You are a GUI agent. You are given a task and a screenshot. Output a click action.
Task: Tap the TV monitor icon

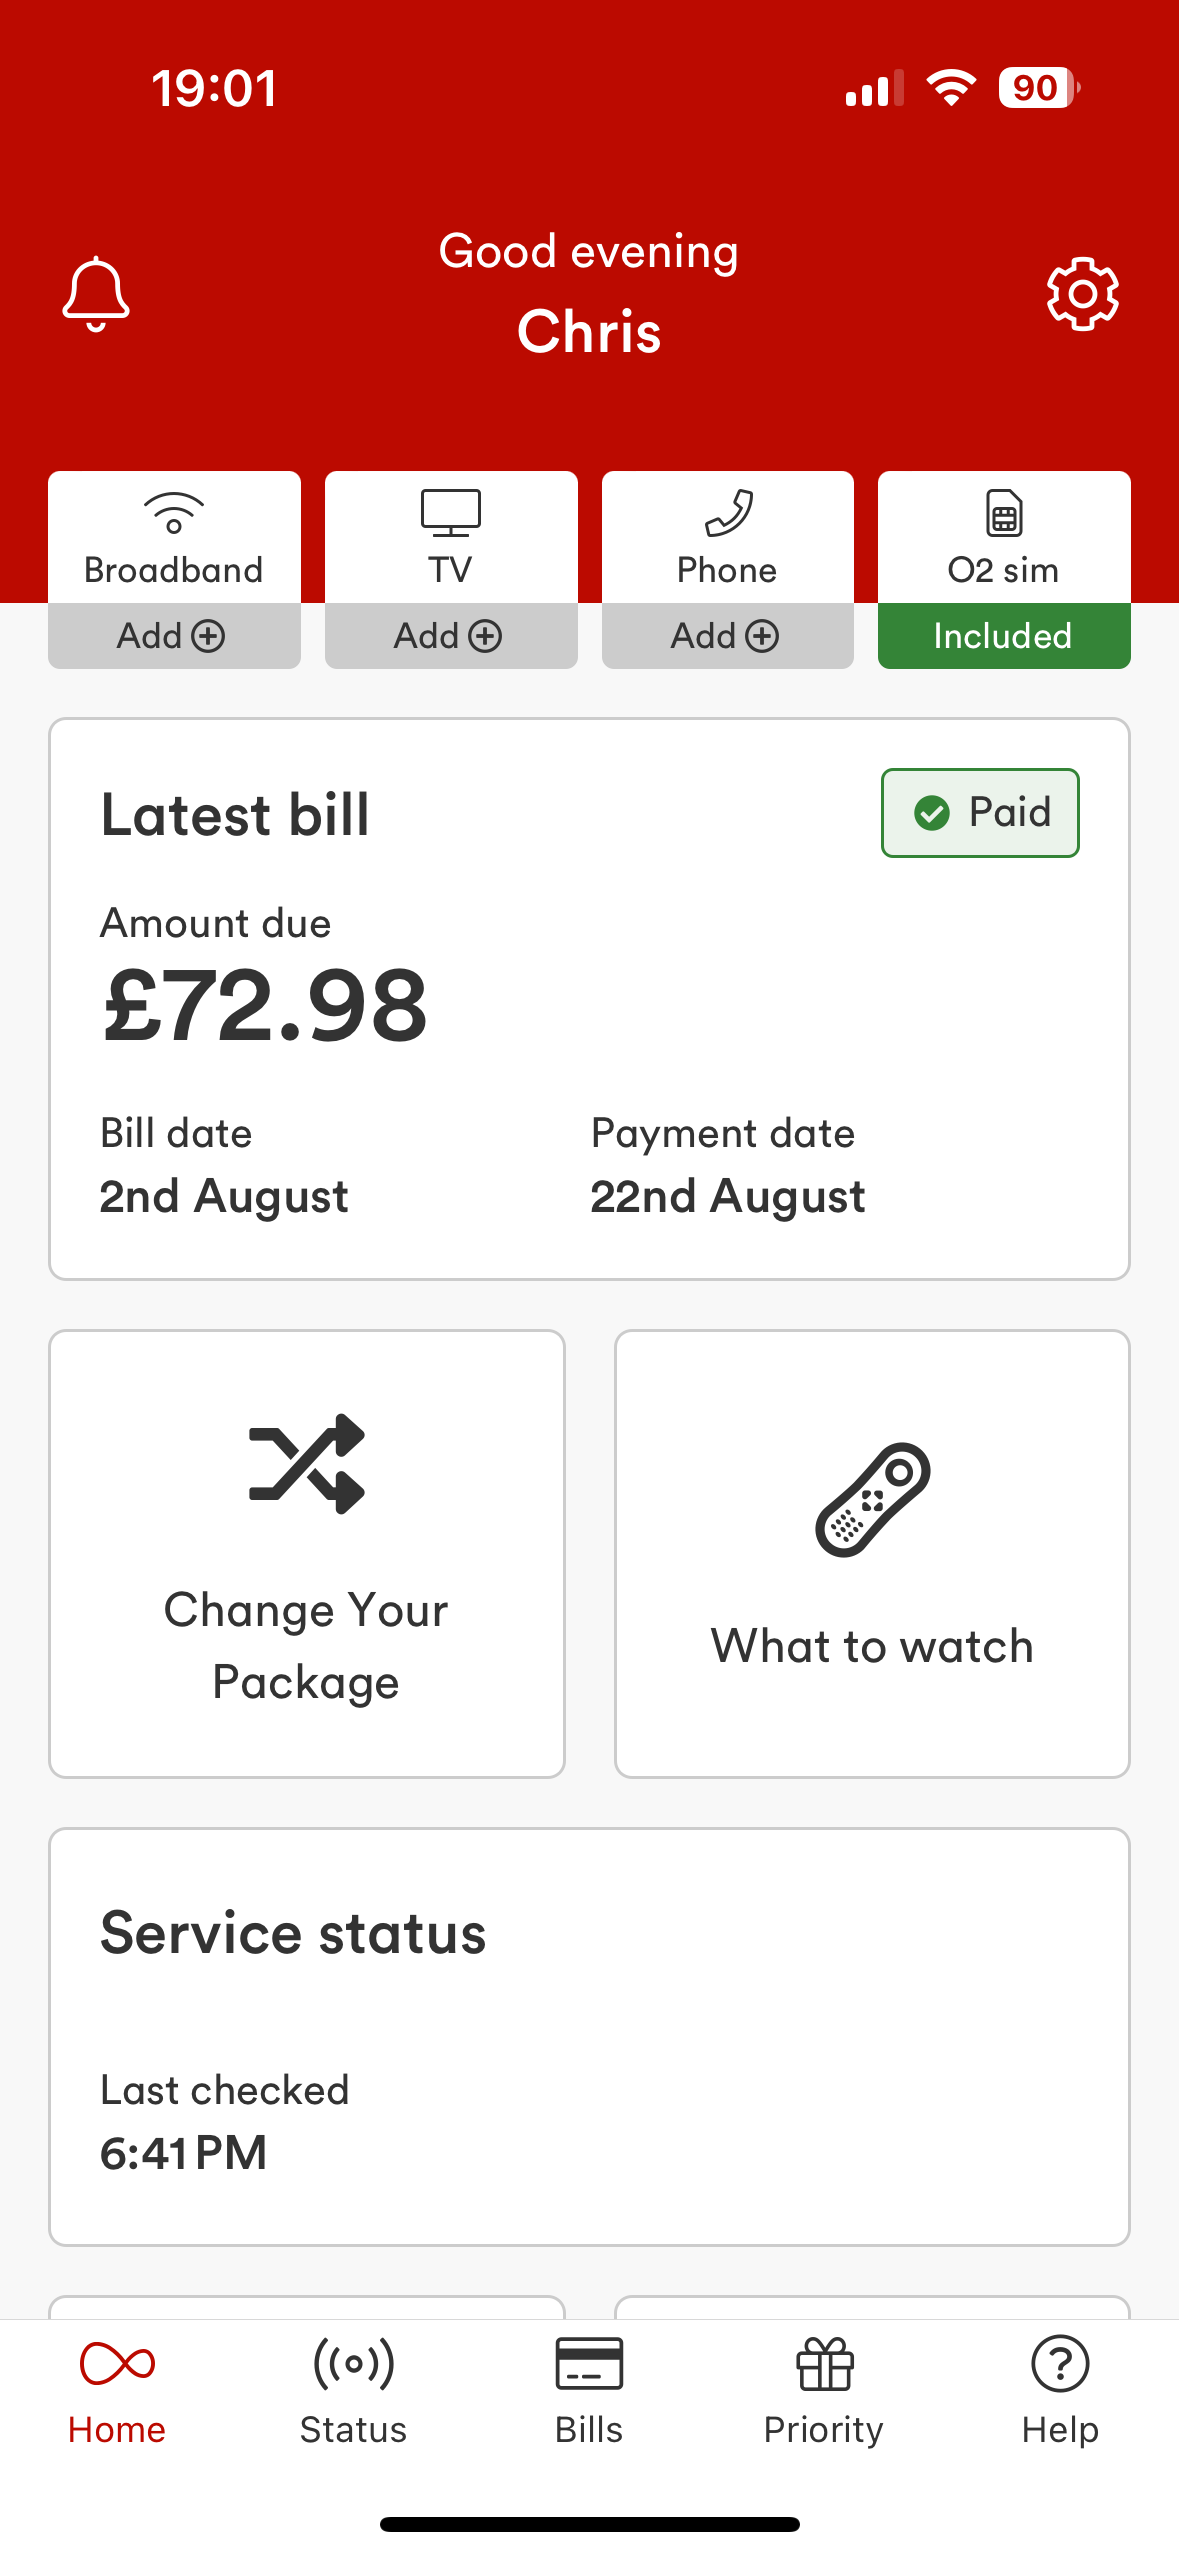click(451, 513)
